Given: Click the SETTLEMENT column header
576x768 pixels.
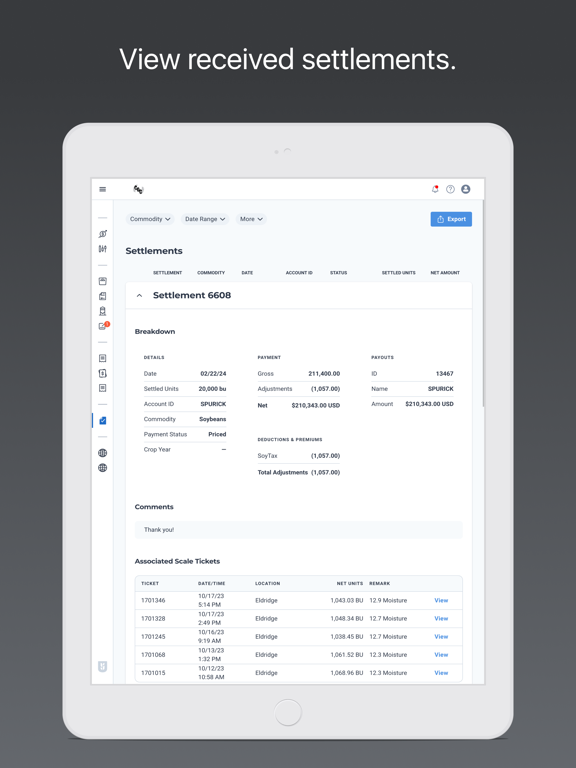Looking at the screenshot, I should 168,273.
